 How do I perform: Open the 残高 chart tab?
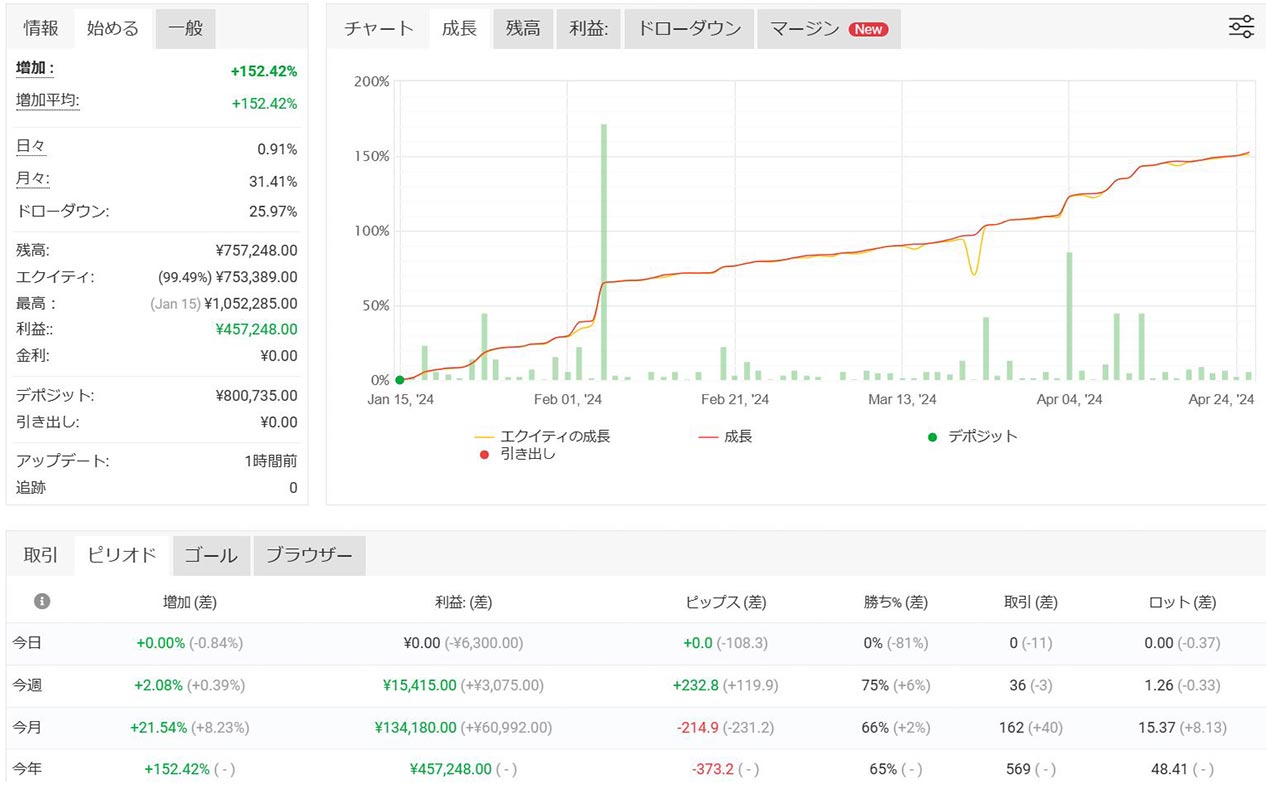pos(523,29)
